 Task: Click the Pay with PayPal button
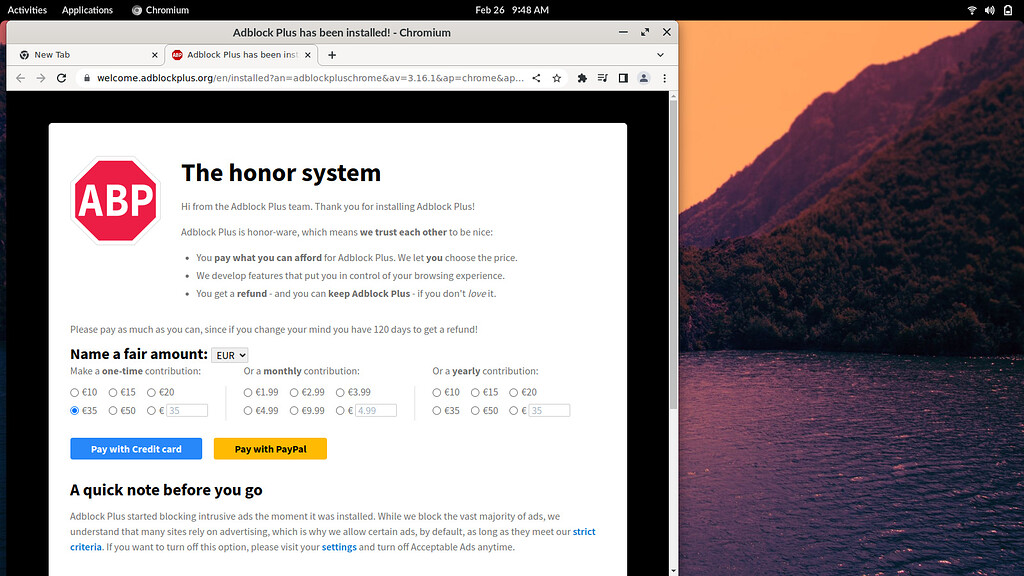click(270, 449)
